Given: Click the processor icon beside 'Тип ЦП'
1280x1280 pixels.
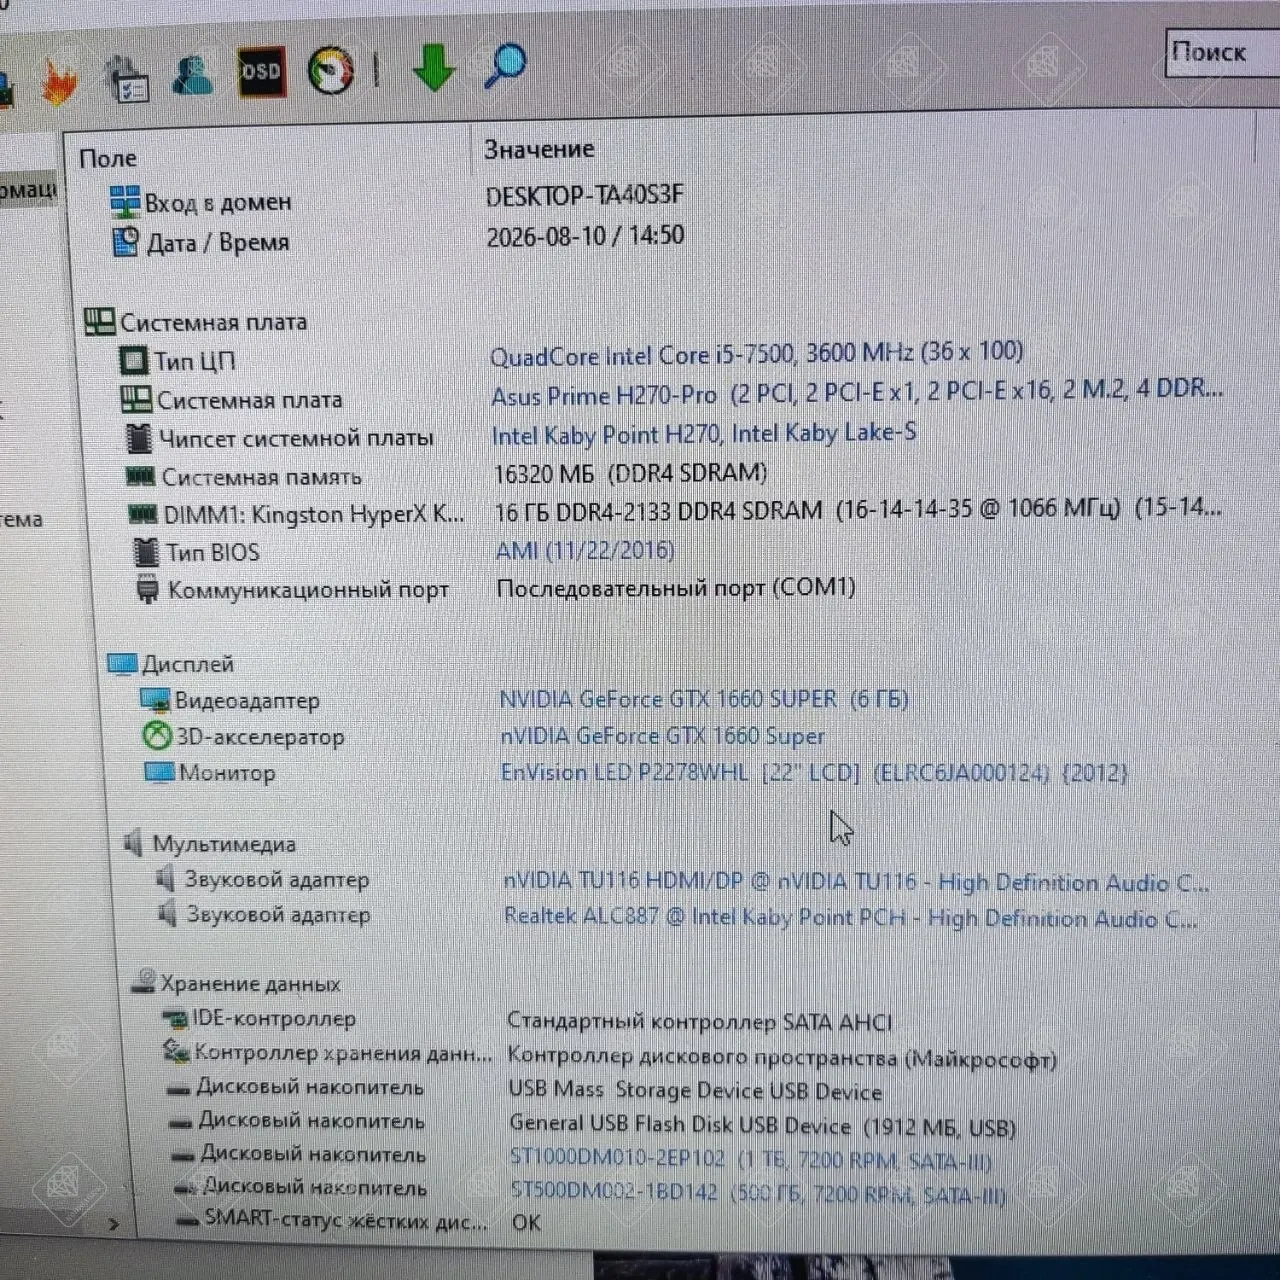Looking at the screenshot, I should coord(133,360).
